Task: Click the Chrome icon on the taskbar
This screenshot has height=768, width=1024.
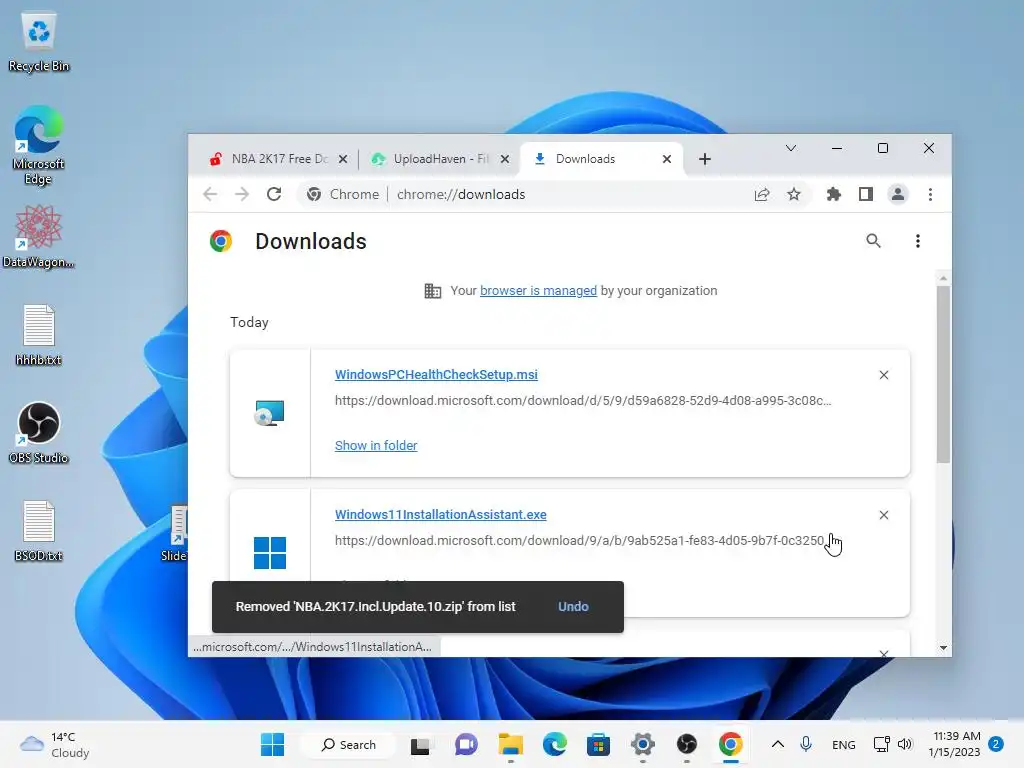Action: 731,744
